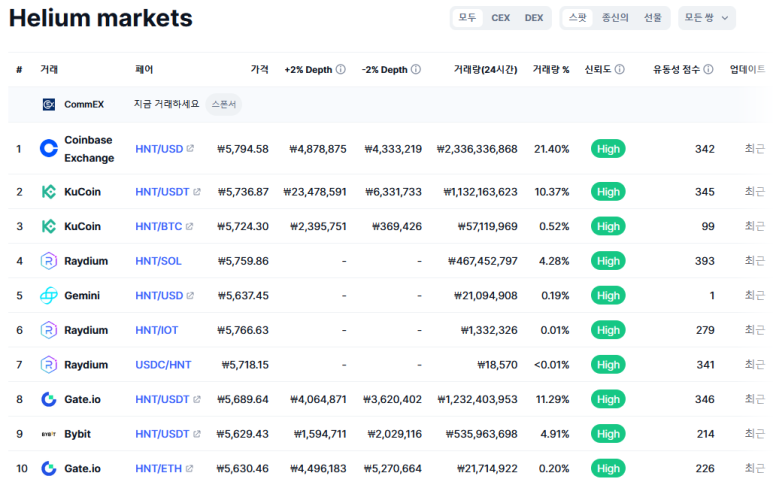Viewport: 773px width, 485px height.
Task: Click High badge in Bybit row
Action: 608,434
